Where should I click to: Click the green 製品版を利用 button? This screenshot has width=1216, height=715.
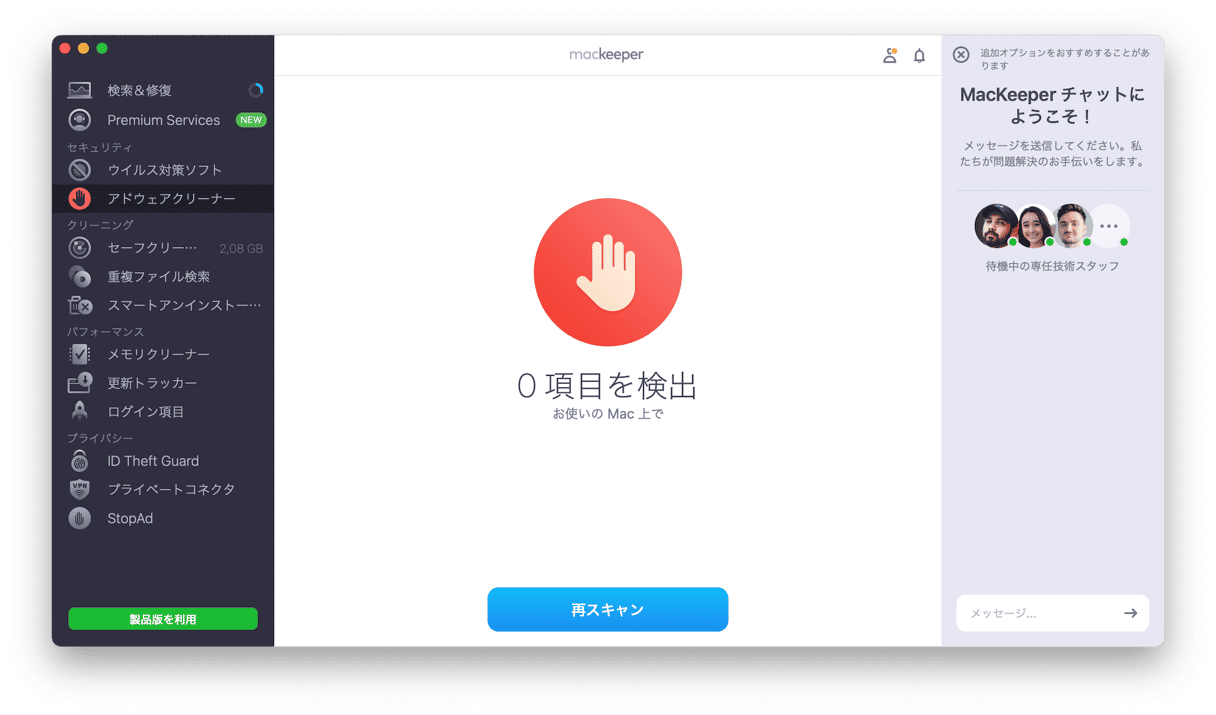(163, 619)
